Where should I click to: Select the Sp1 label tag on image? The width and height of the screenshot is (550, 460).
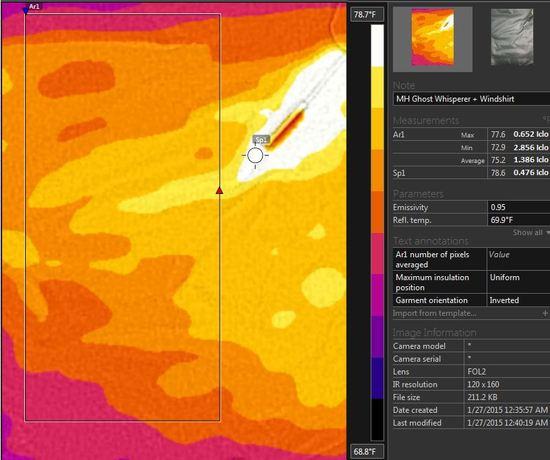(261, 140)
